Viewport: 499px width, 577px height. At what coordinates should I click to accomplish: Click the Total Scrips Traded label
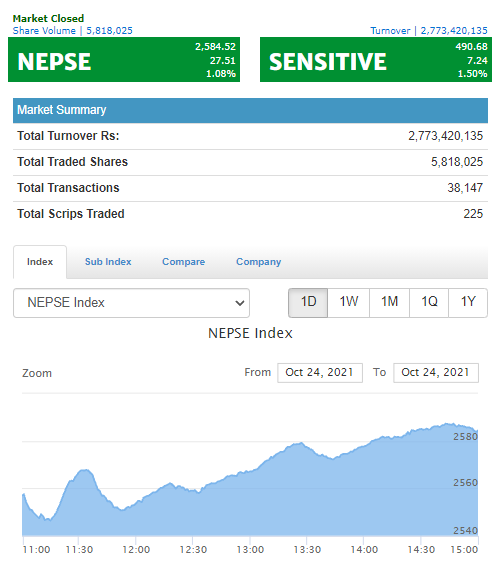click(71, 214)
